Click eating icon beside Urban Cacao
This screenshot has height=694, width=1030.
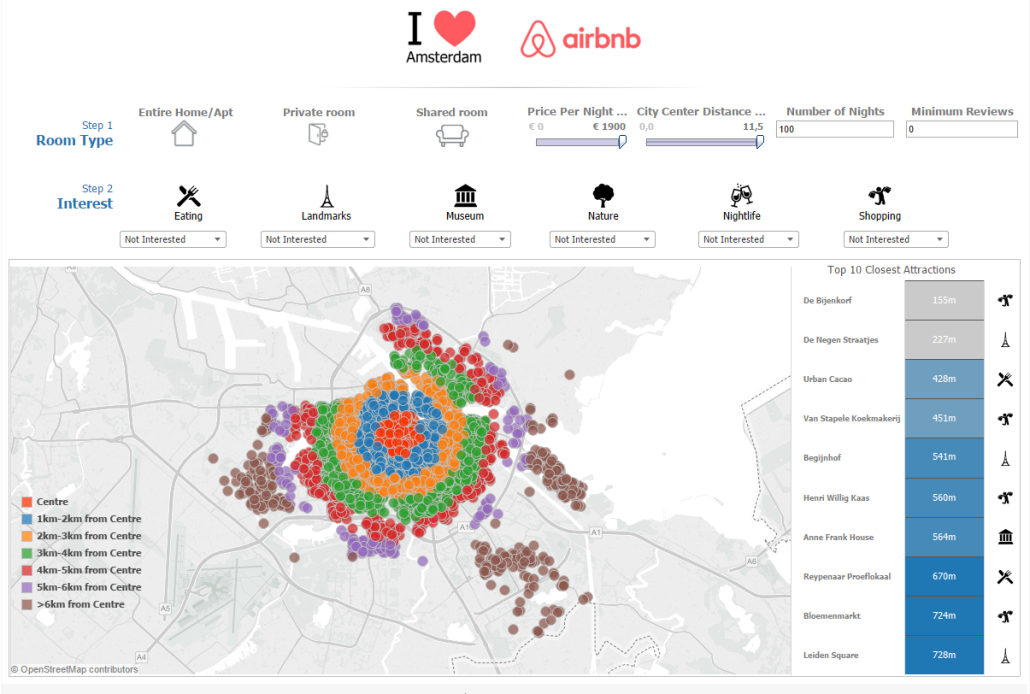[1005, 379]
